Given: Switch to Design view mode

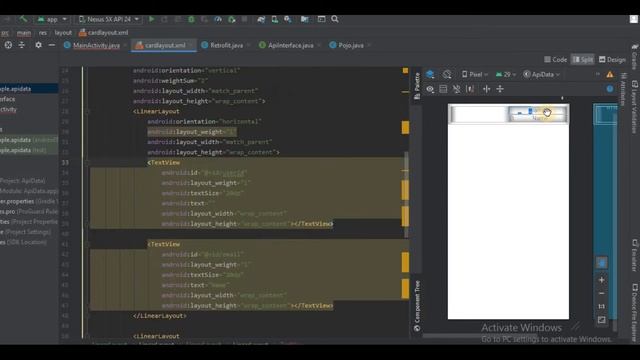Looking at the screenshot, I should tap(612, 60).
